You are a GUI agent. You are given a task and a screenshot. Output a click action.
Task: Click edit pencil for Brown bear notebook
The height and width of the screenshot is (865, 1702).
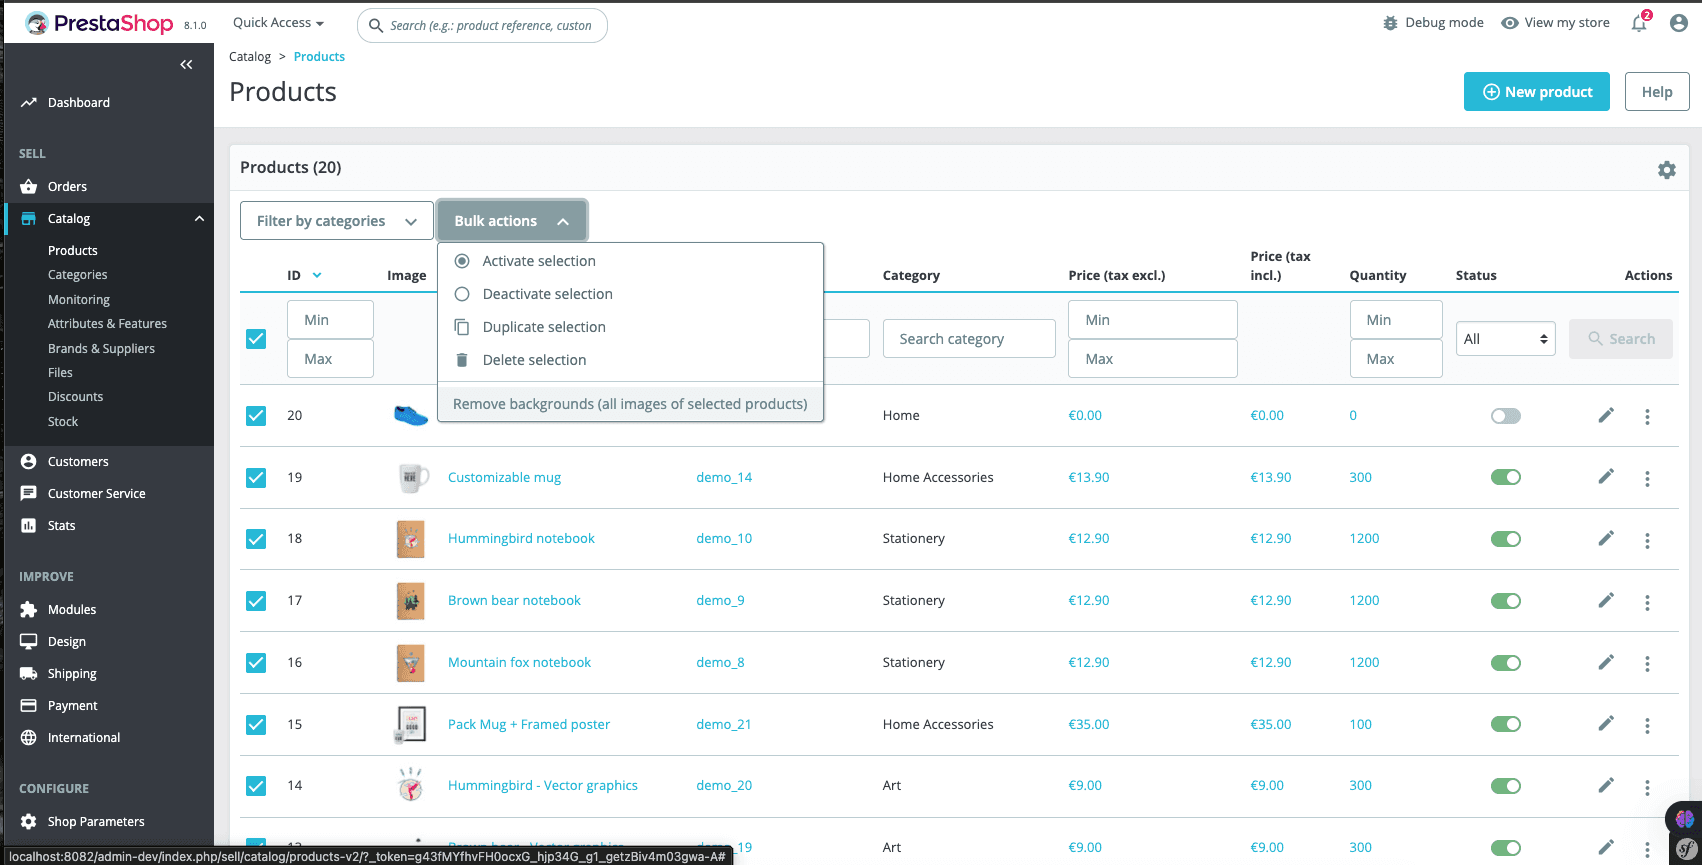point(1606,600)
